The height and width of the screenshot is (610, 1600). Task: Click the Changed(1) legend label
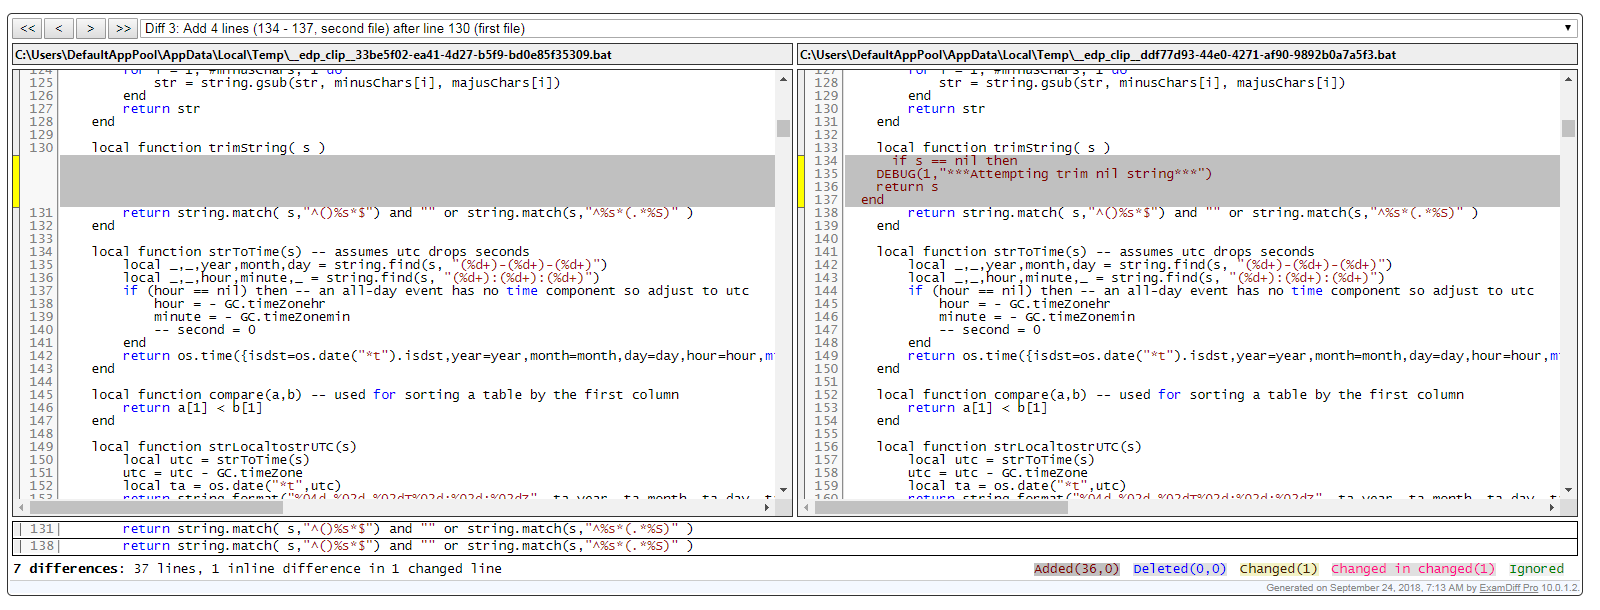pyautogui.click(x=1278, y=569)
